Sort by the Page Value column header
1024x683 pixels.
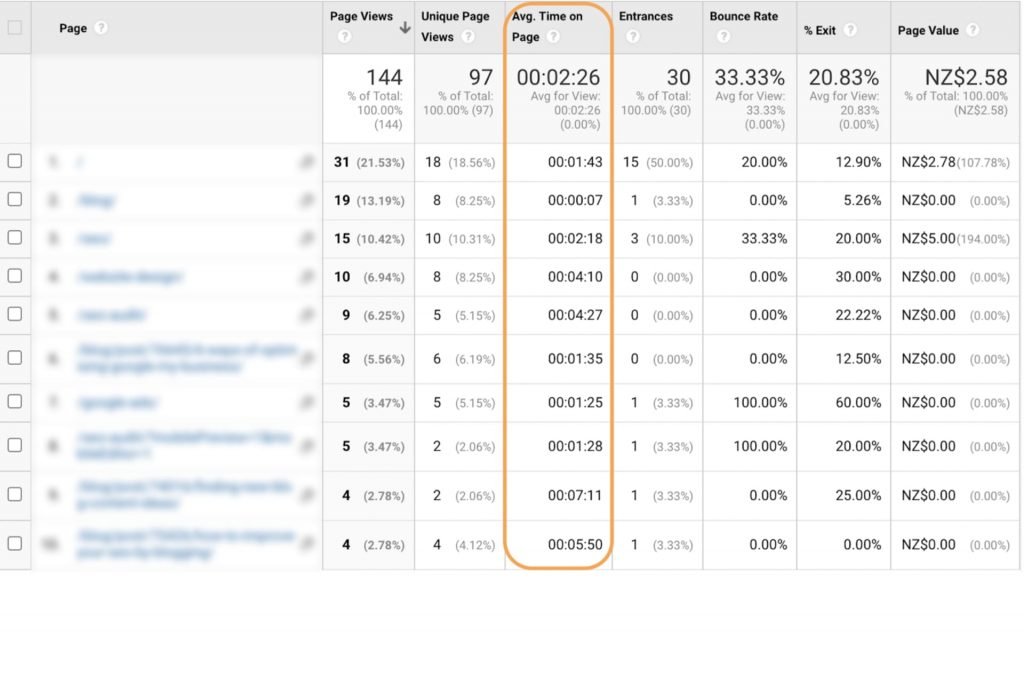point(928,30)
